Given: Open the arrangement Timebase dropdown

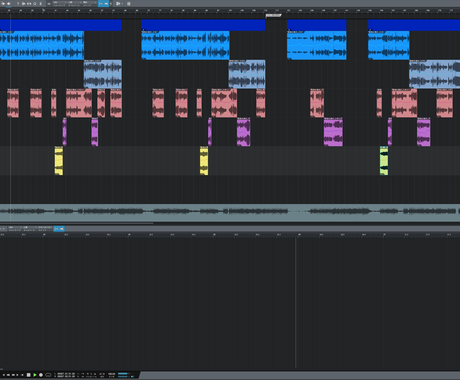Looking at the screenshot, I should click(x=74, y=2).
